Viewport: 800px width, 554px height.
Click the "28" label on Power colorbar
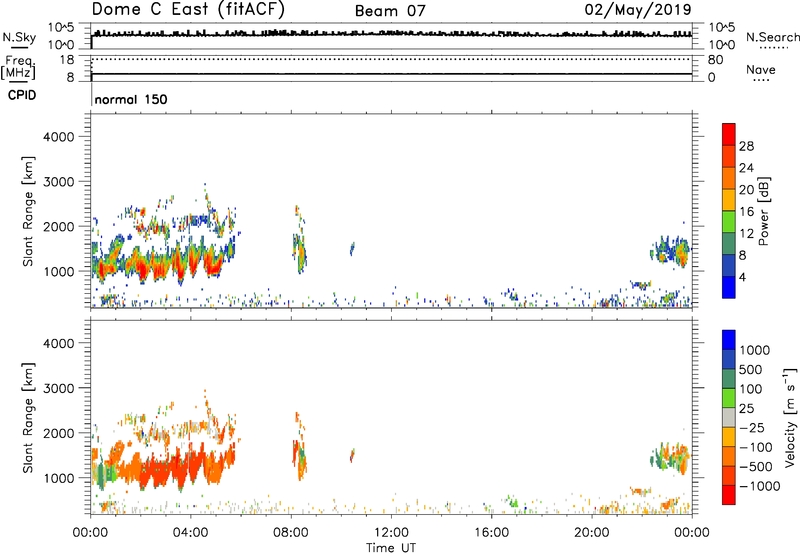(x=746, y=146)
